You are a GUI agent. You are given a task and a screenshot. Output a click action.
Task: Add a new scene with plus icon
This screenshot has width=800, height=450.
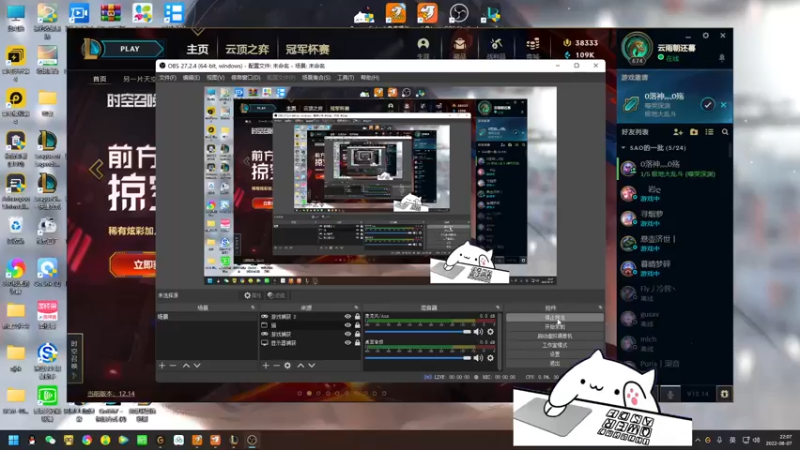pyautogui.click(x=162, y=366)
